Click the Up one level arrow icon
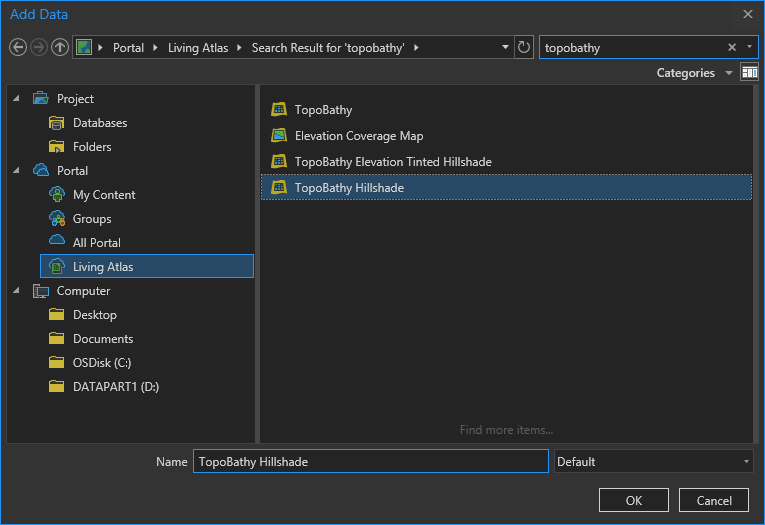 60,47
